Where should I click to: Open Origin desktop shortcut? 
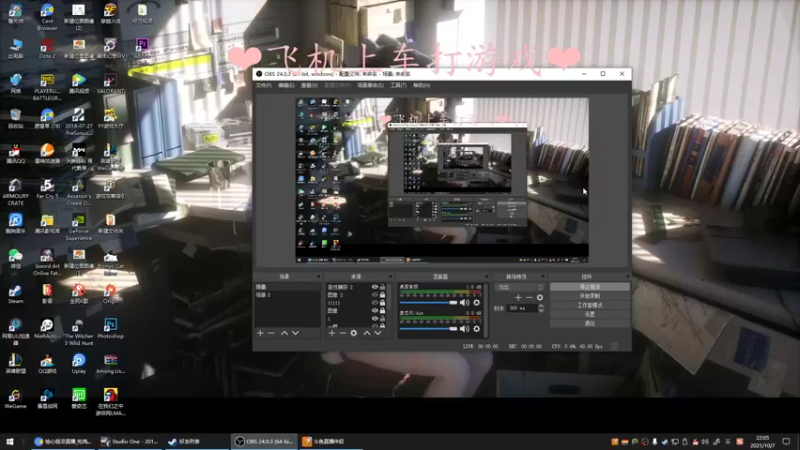point(110,294)
